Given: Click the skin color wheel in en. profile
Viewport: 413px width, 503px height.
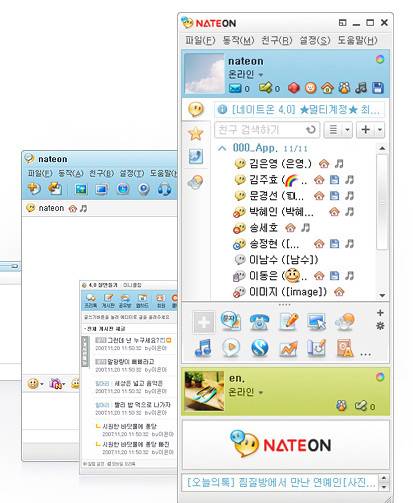Looking at the screenshot, I should pyautogui.click(x=380, y=377).
